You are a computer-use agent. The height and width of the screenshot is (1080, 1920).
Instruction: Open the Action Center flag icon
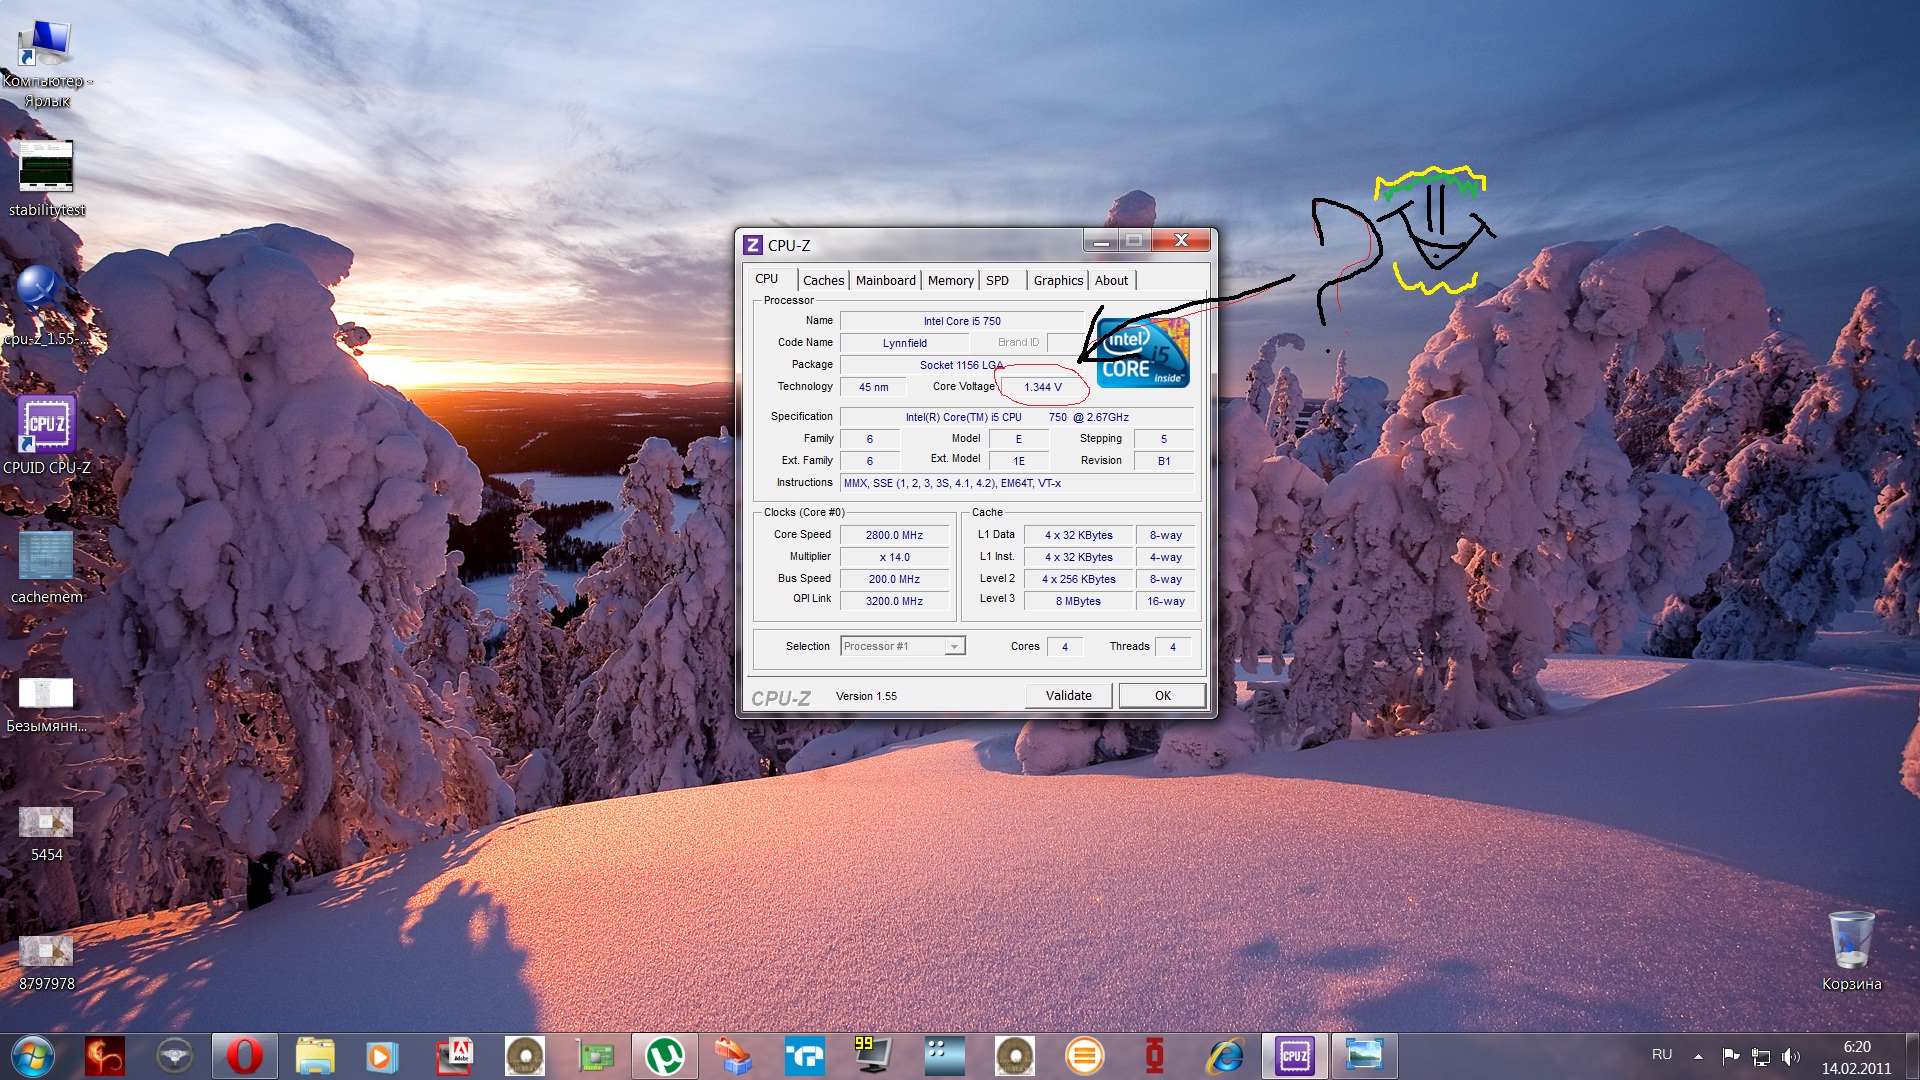(1730, 1056)
